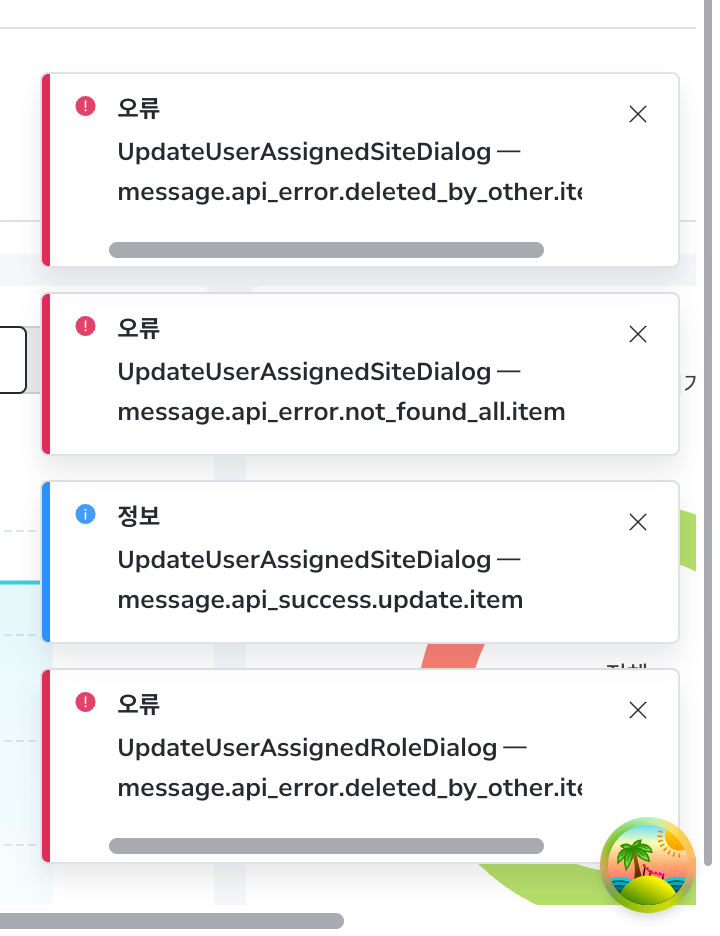Click the coral chart segment below info toast
The image size is (720, 936).
pos(453,656)
